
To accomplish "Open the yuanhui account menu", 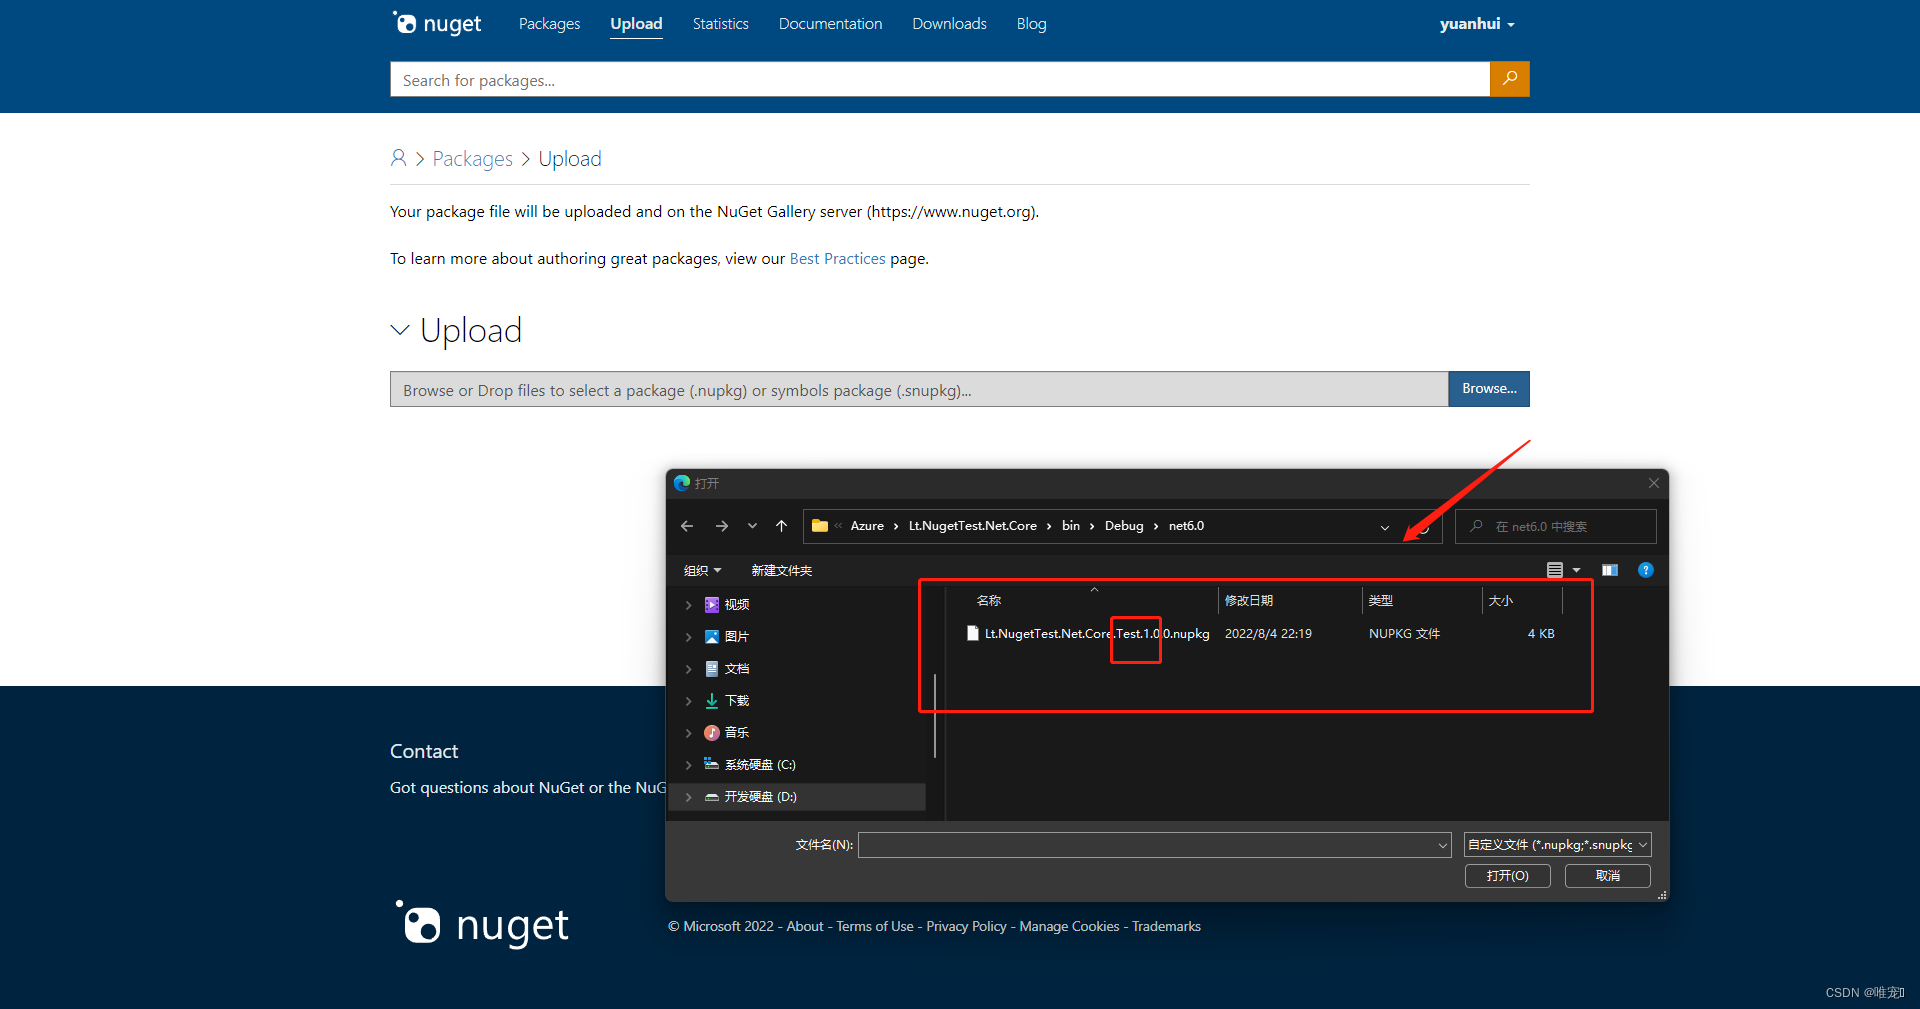I will click(x=1477, y=23).
